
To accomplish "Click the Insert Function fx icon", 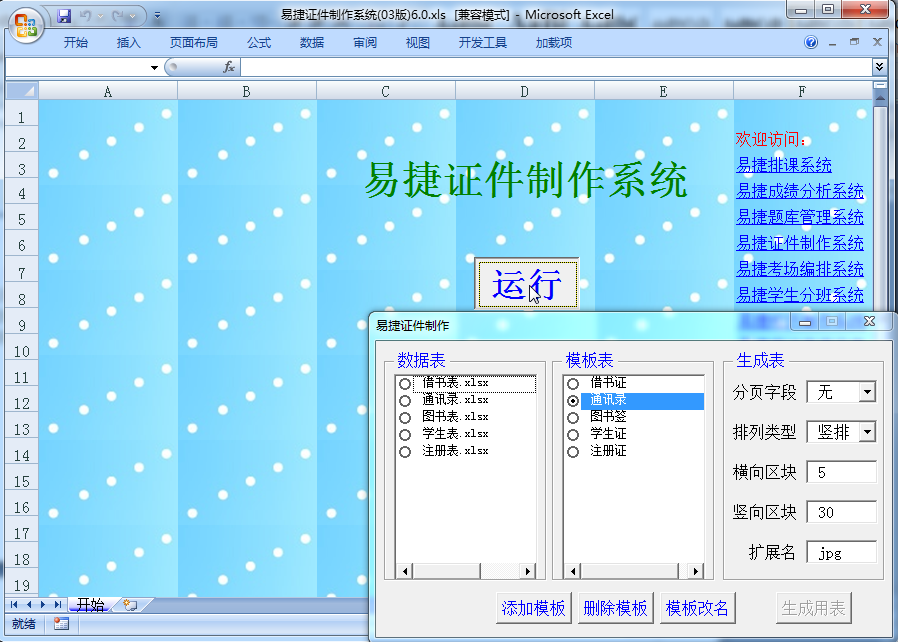I will (x=229, y=67).
